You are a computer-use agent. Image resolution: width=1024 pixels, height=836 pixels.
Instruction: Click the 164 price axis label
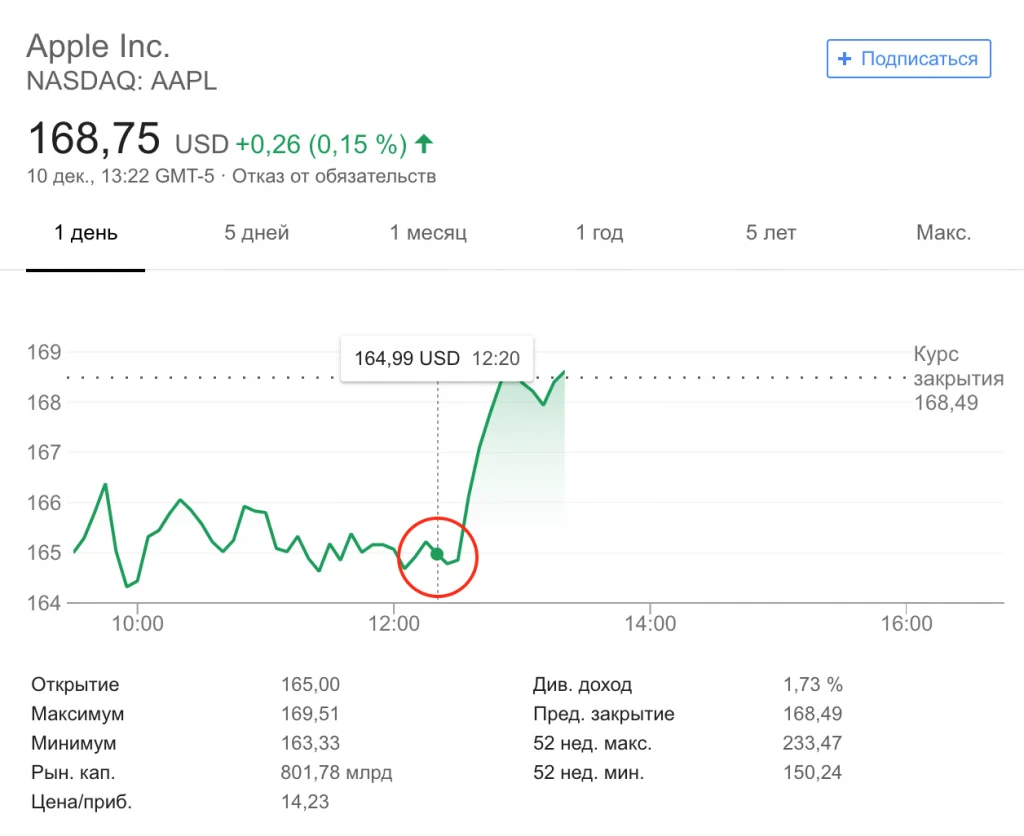pyautogui.click(x=44, y=603)
